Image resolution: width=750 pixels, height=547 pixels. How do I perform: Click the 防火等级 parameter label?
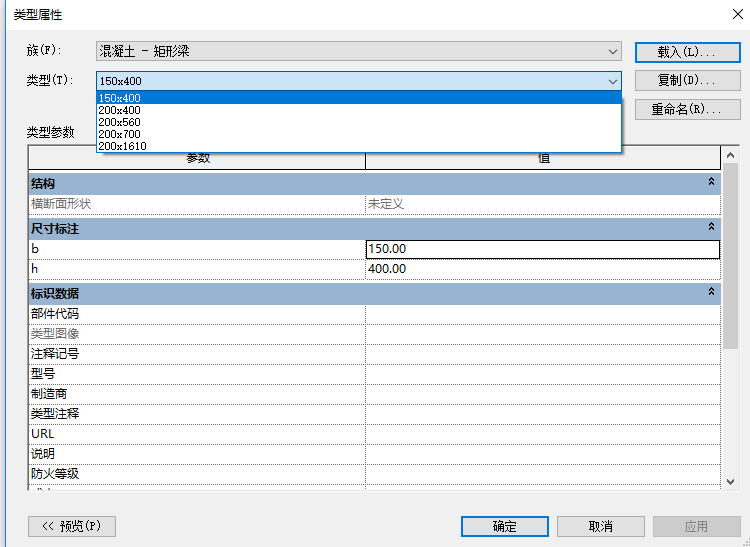pos(55,474)
